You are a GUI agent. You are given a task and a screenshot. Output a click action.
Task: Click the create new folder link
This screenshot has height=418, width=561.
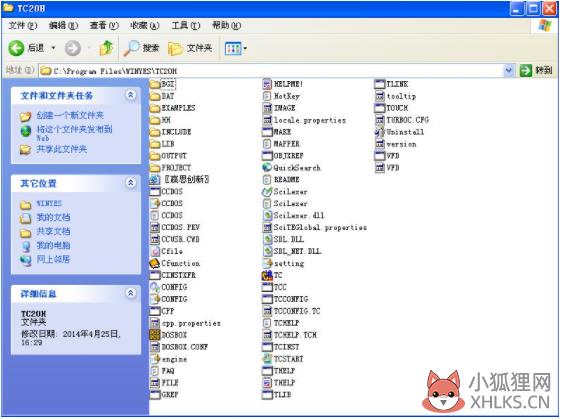tap(70, 115)
